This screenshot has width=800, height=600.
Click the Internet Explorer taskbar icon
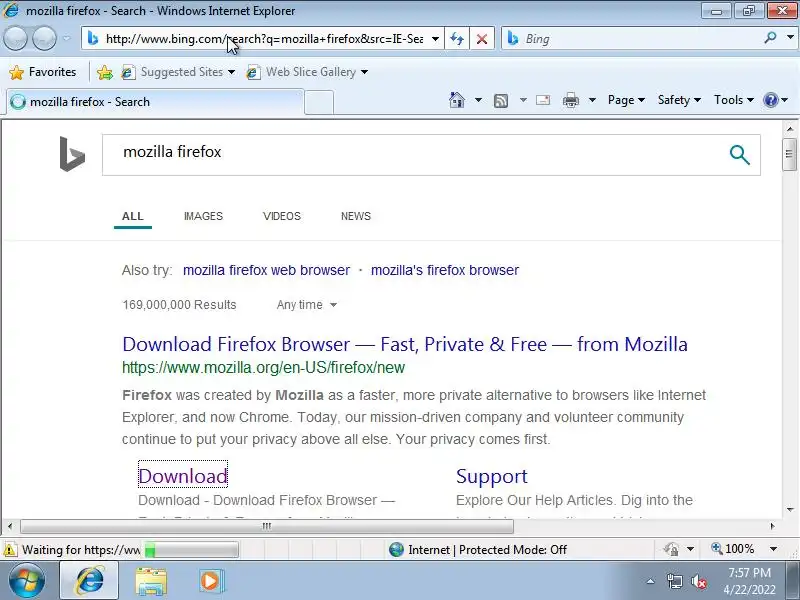coord(89,581)
